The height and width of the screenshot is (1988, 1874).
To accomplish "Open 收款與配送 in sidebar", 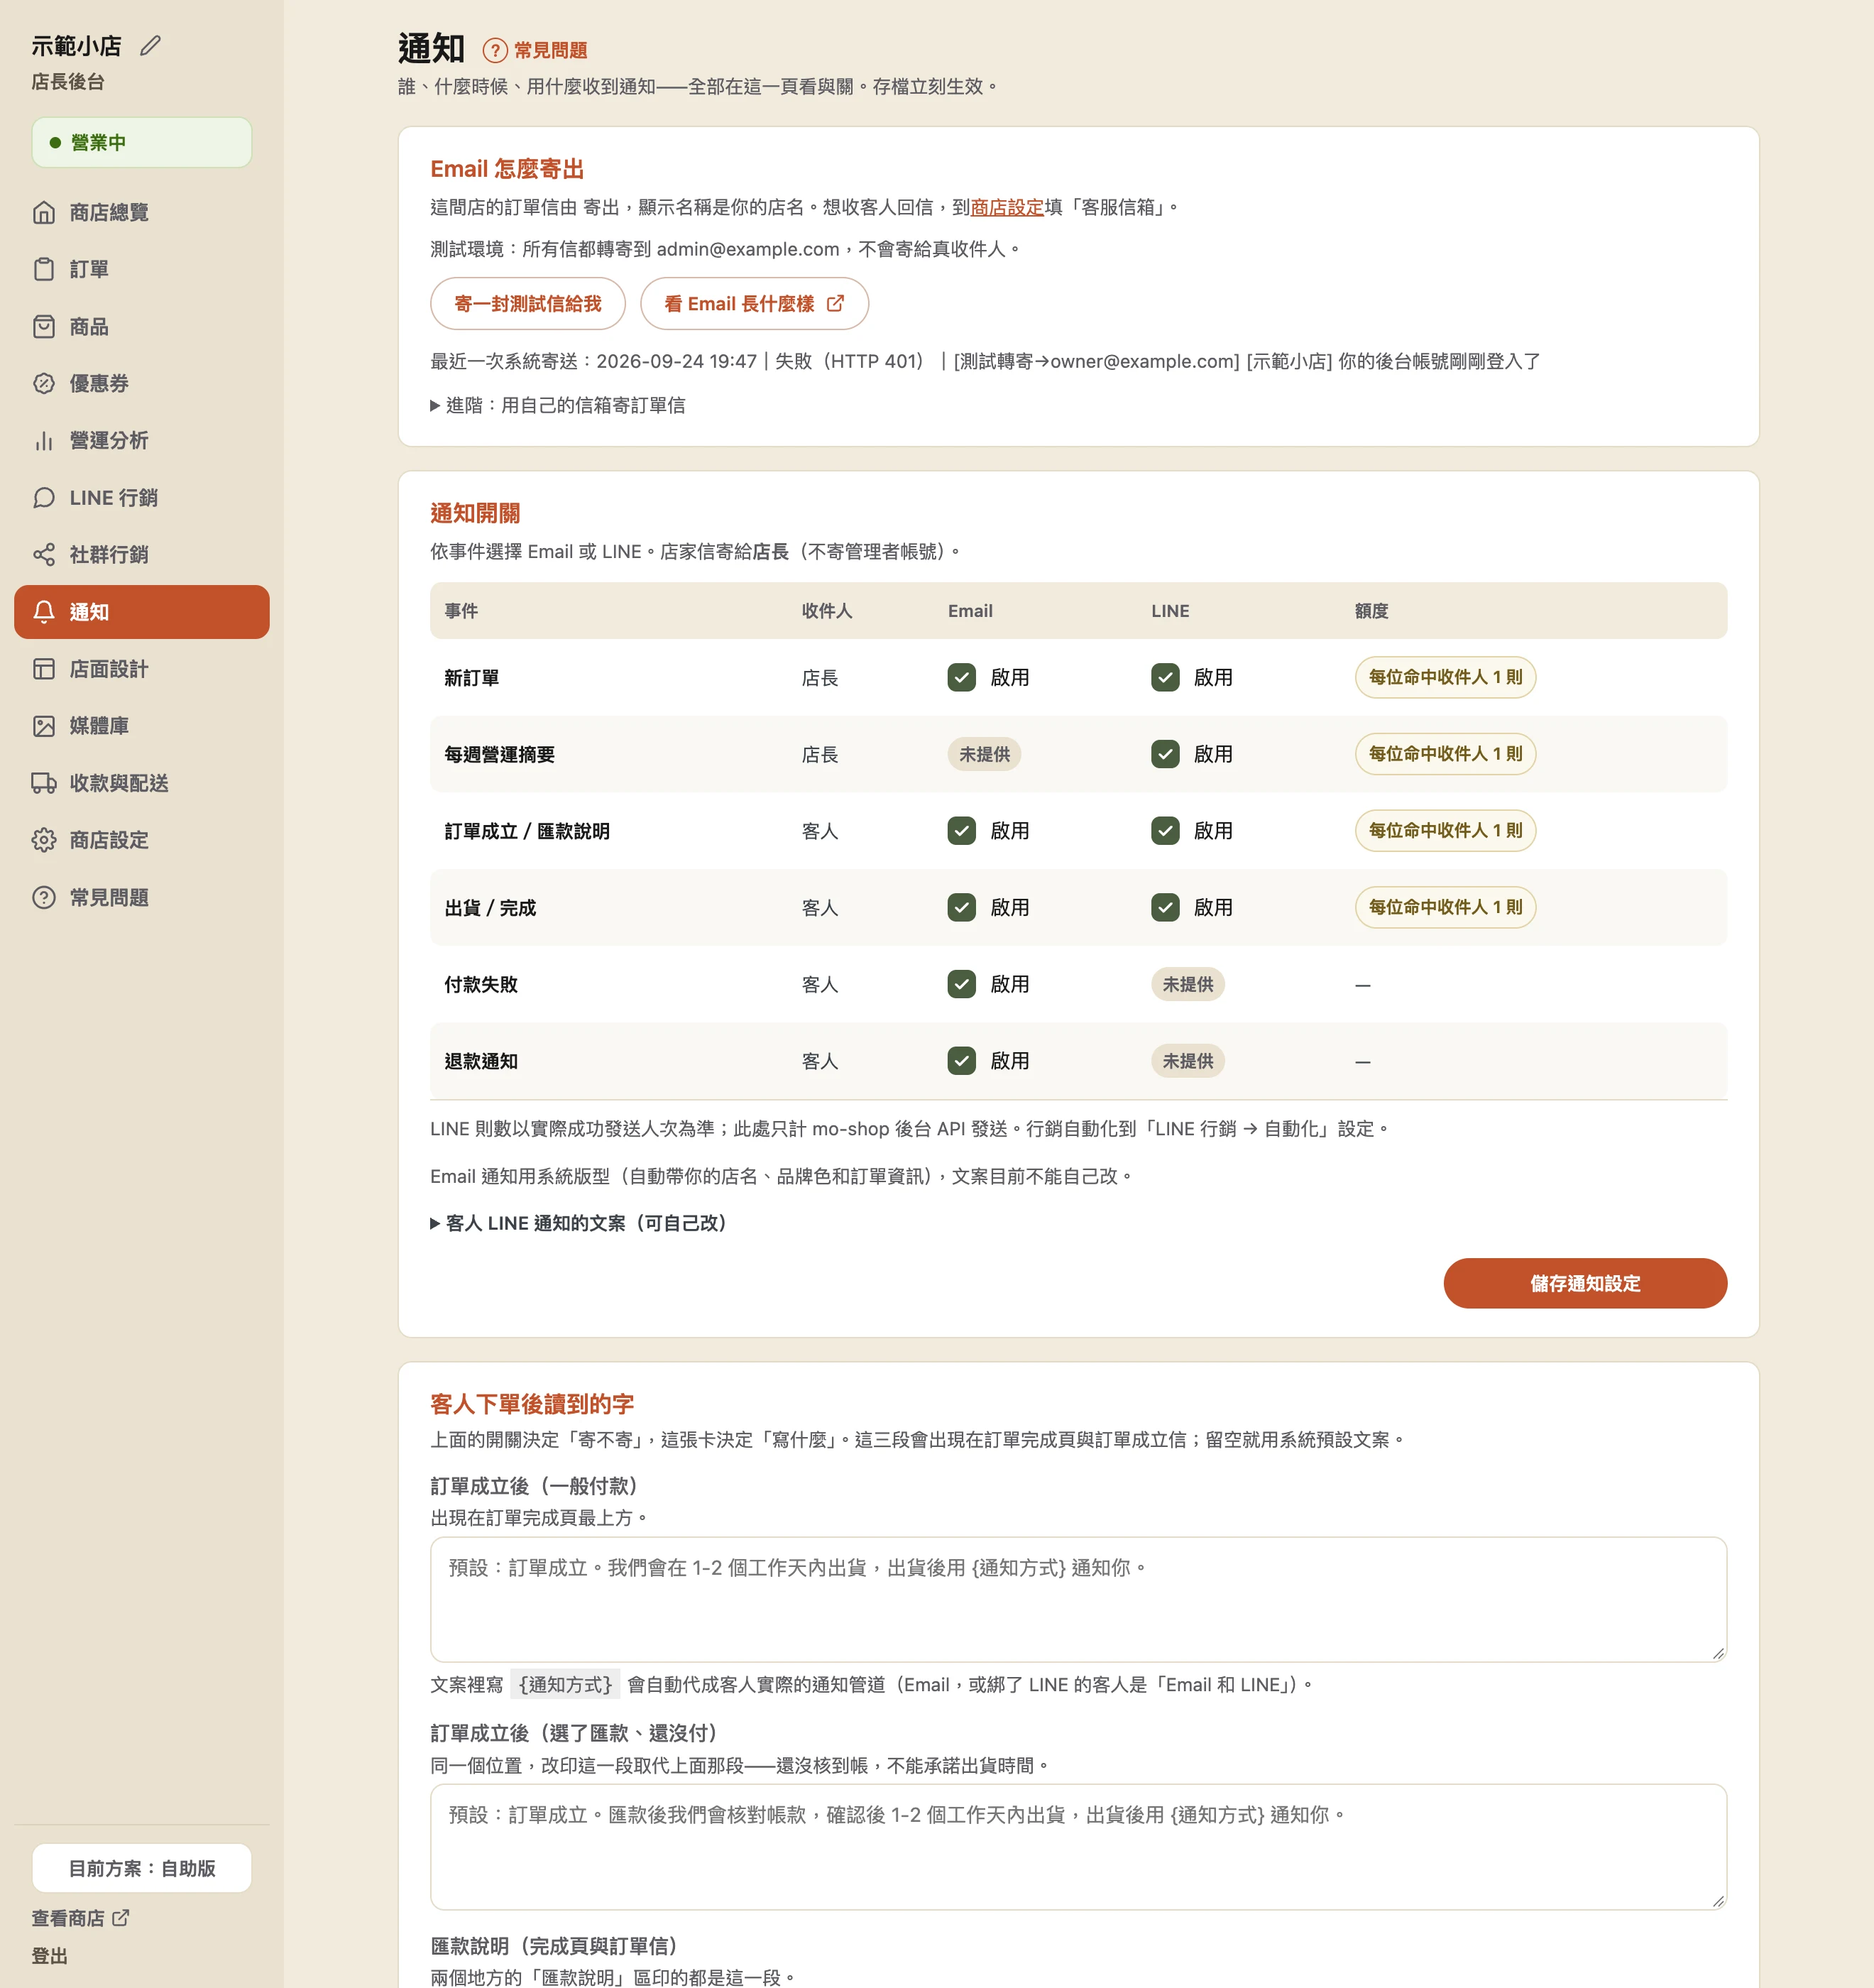I will point(141,782).
